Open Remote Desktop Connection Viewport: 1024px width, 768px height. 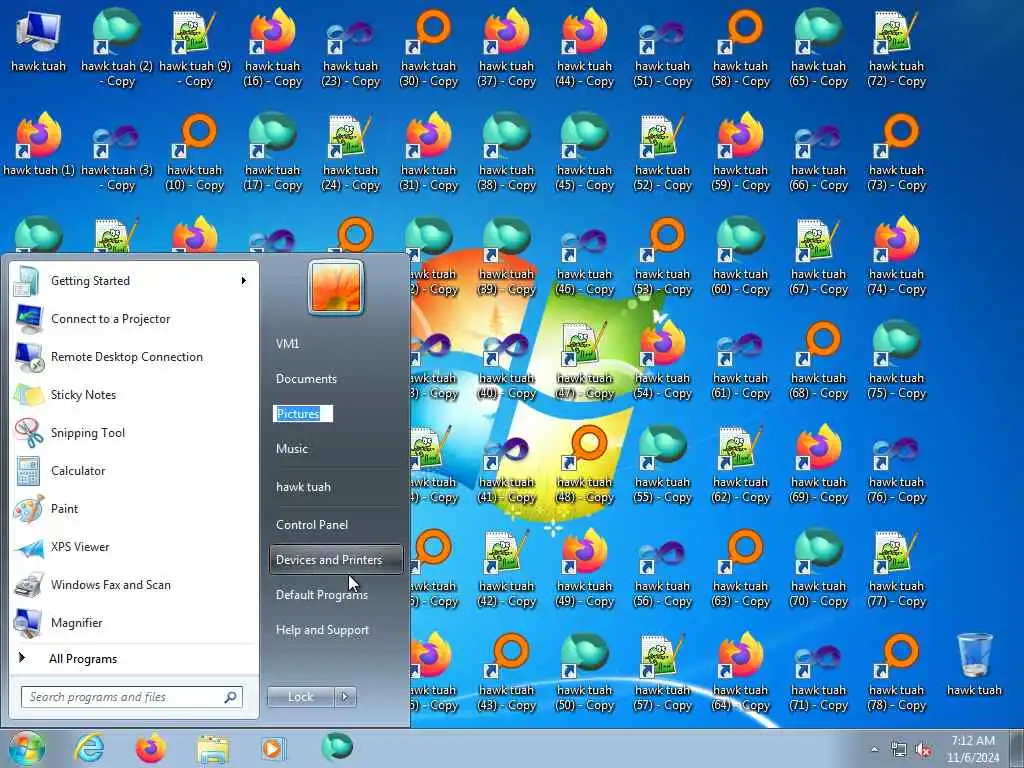point(135,357)
